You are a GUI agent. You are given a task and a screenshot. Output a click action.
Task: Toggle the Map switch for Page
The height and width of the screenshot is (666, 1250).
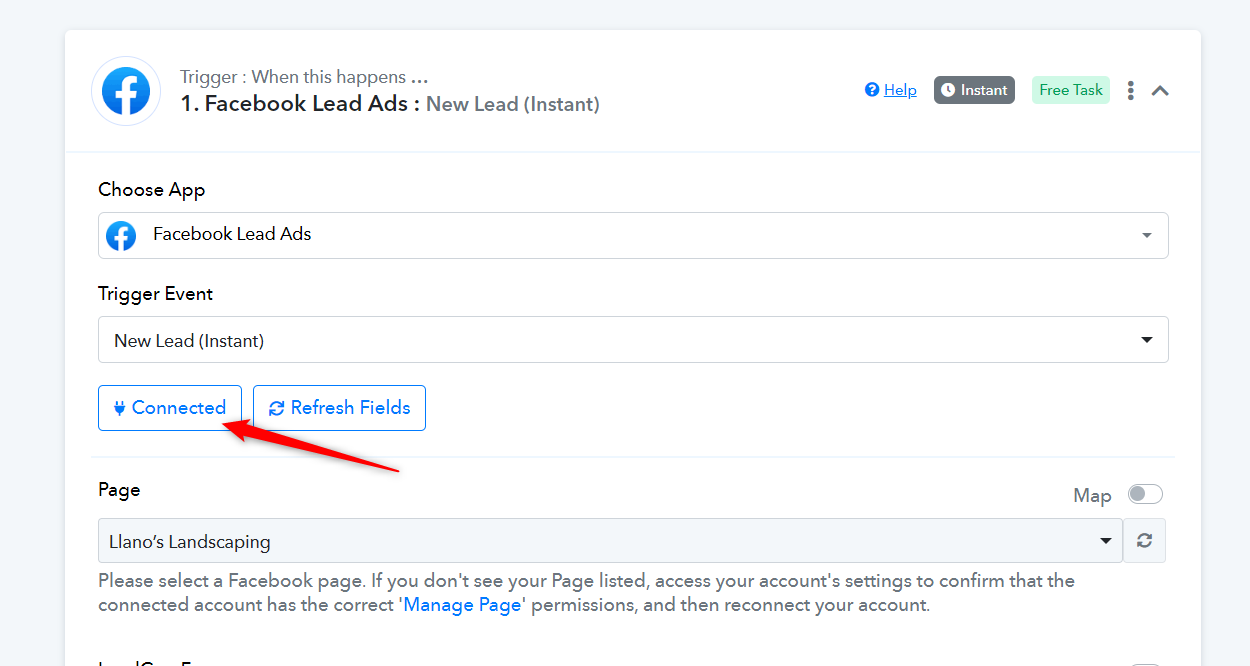pos(1145,494)
